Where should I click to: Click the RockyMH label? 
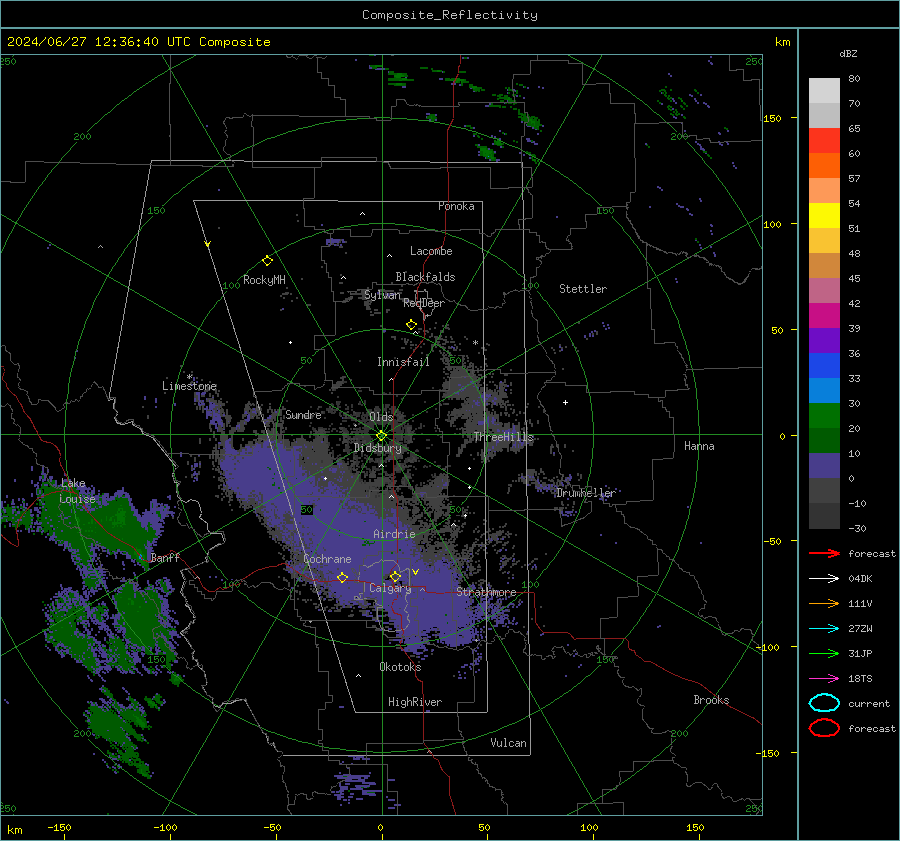[264, 280]
